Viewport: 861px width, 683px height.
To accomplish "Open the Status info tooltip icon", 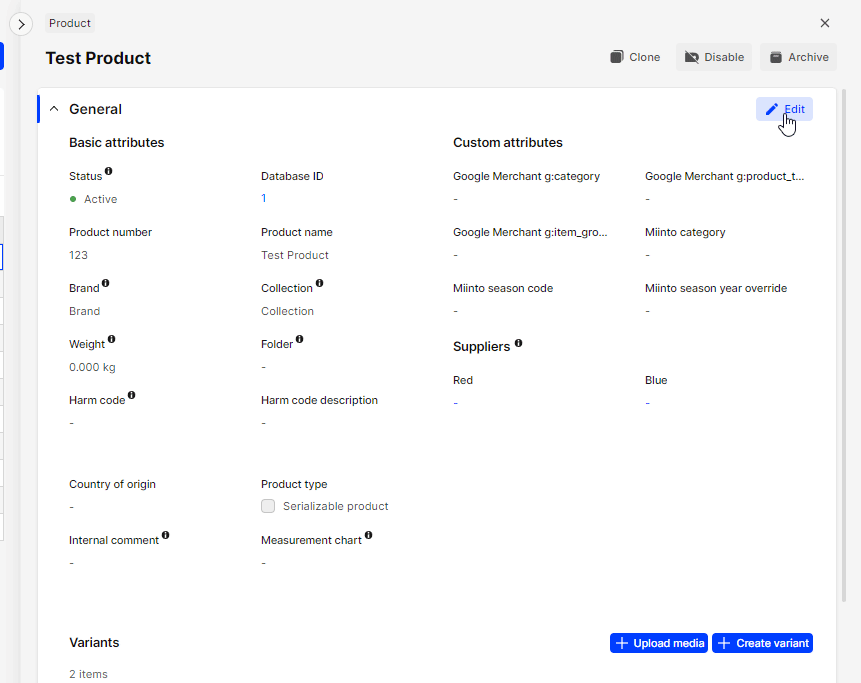I will coord(109,173).
